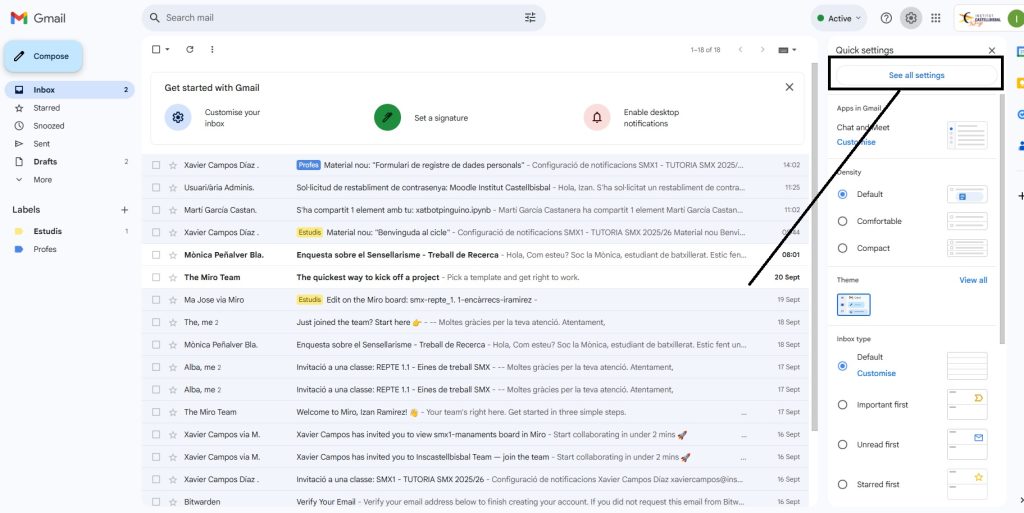Screen dimensions: 1024x513
Task: Open the Active status dropdown
Action: pyautogui.click(x=839, y=18)
